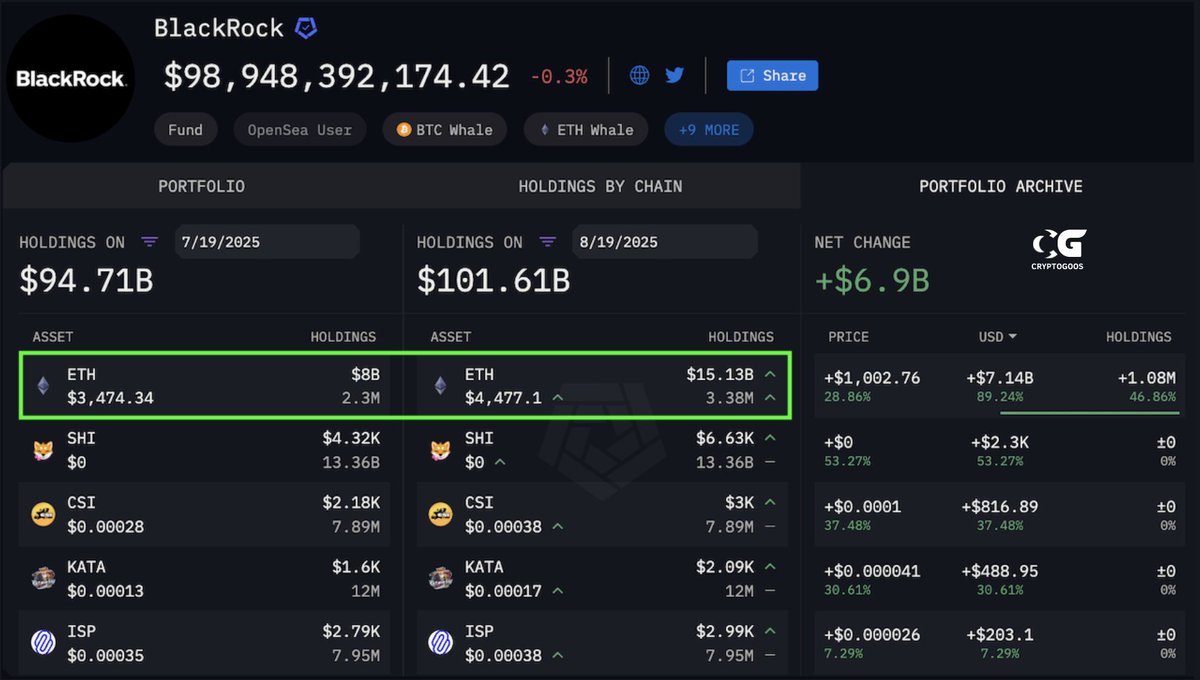
Task: Open filter icon beside 7/19/2025 date
Action: point(149,242)
